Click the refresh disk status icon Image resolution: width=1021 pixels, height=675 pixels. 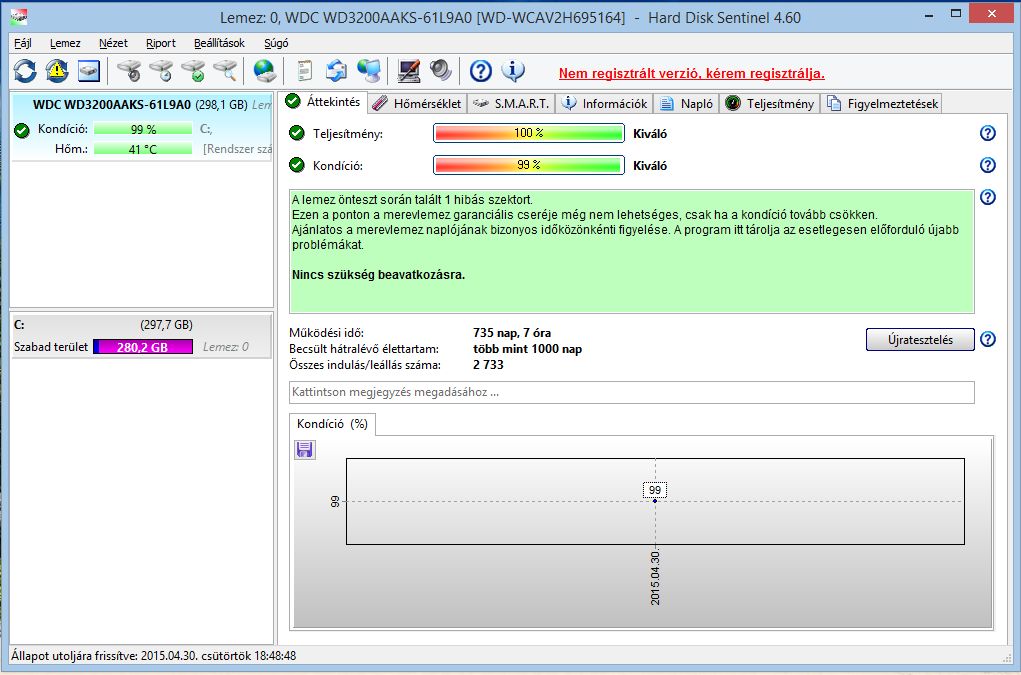tap(25, 71)
